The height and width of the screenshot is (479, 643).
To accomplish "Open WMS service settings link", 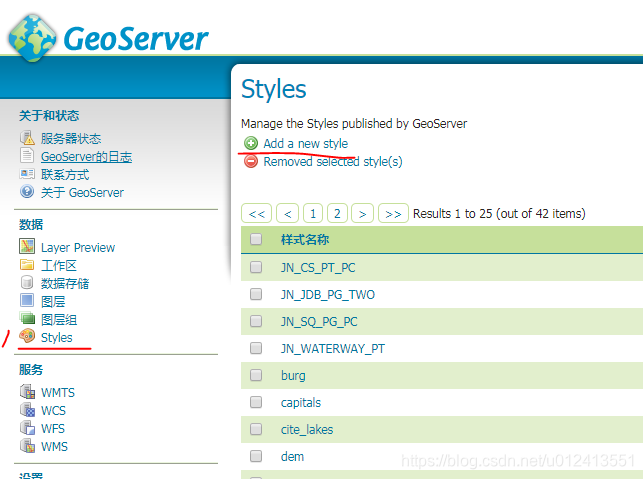I will click(x=54, y=447).
